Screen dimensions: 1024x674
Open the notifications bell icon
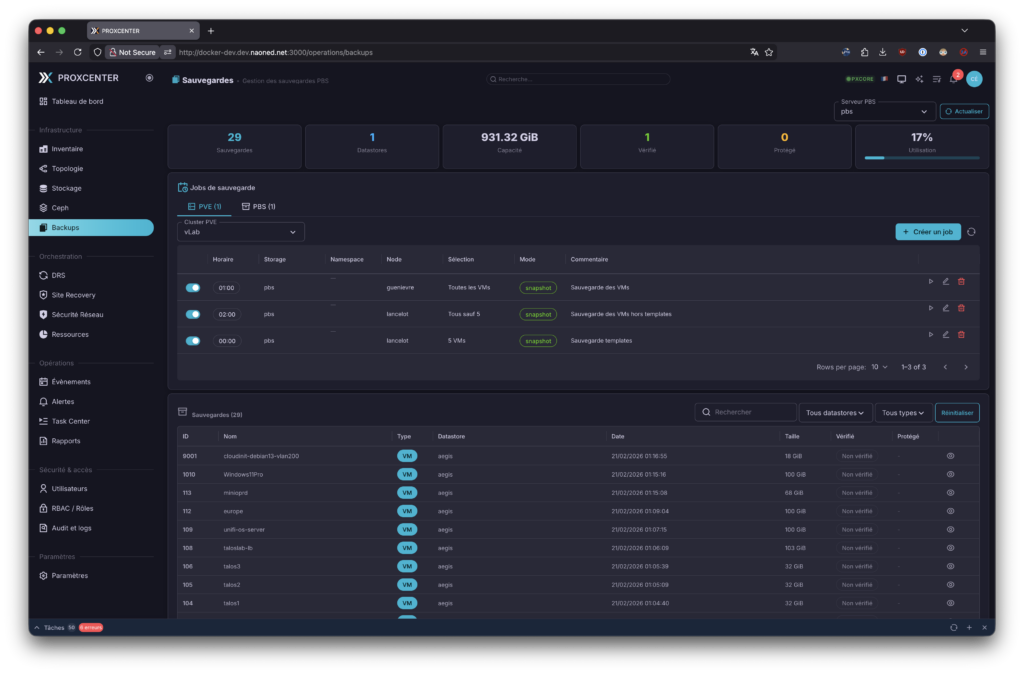pos(953,79)
